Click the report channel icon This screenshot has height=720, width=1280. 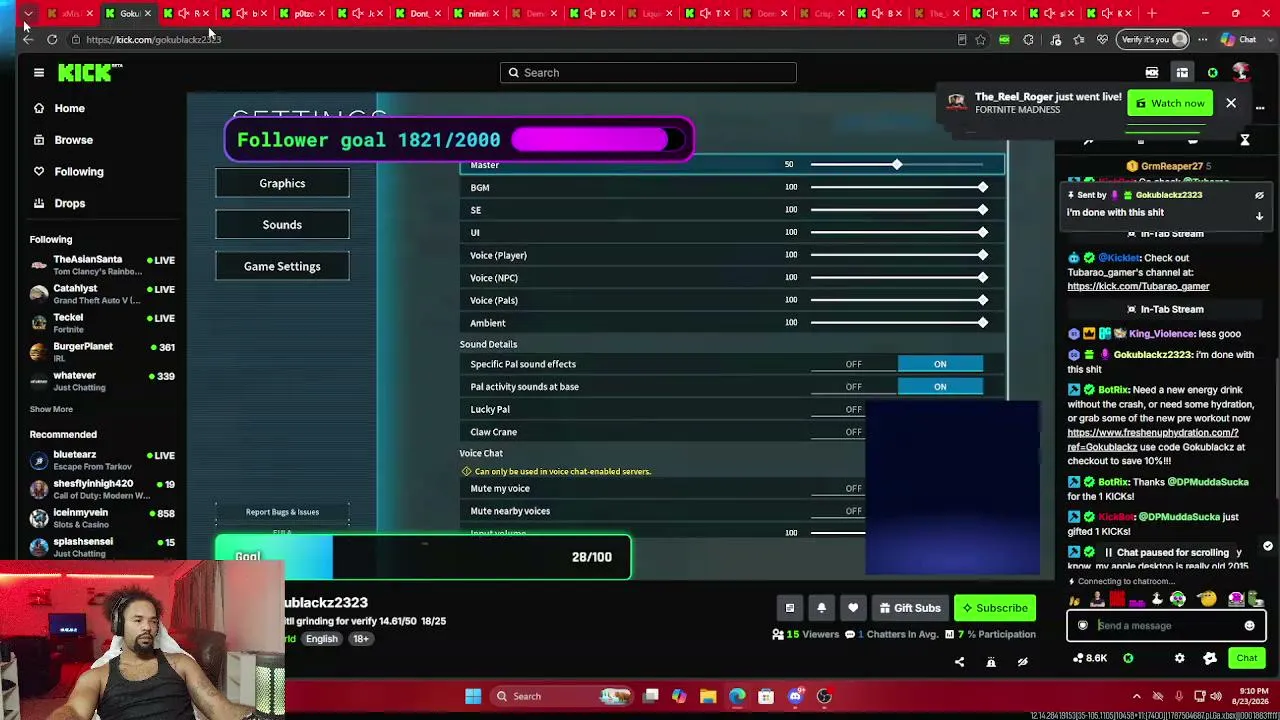[x=991, y=661]
